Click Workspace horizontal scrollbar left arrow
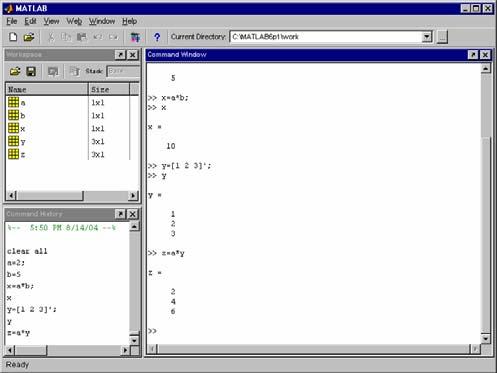497x373 pixels. coord(11,195)
